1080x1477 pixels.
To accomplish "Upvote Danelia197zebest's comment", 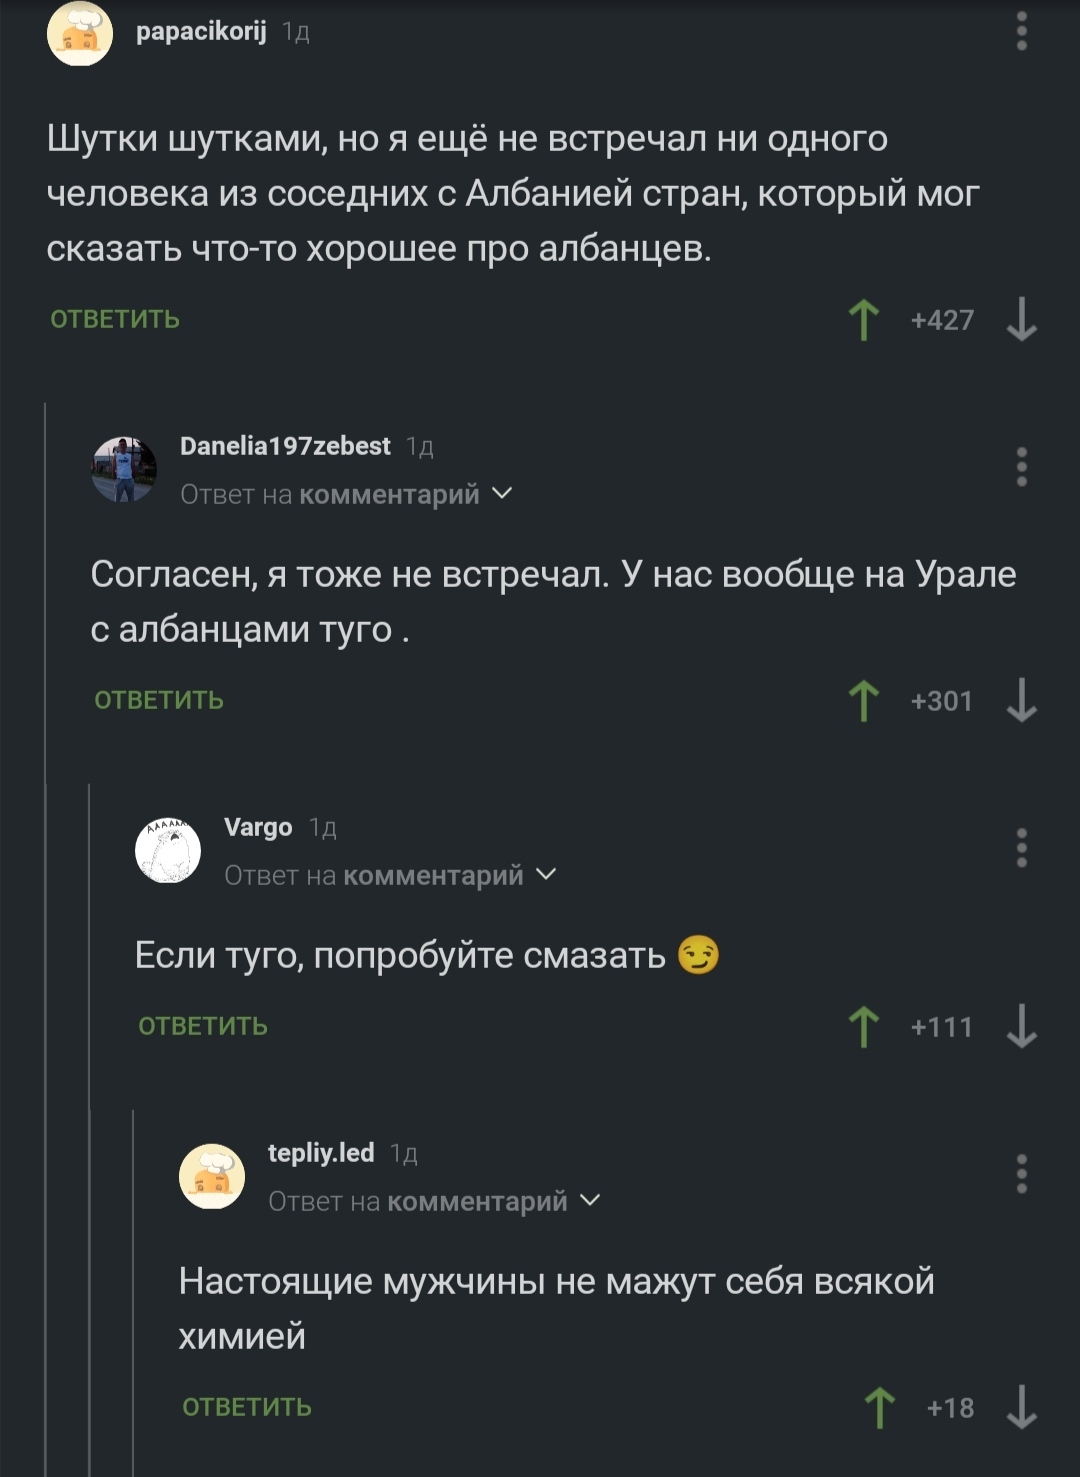I will (x=864, y=701).
